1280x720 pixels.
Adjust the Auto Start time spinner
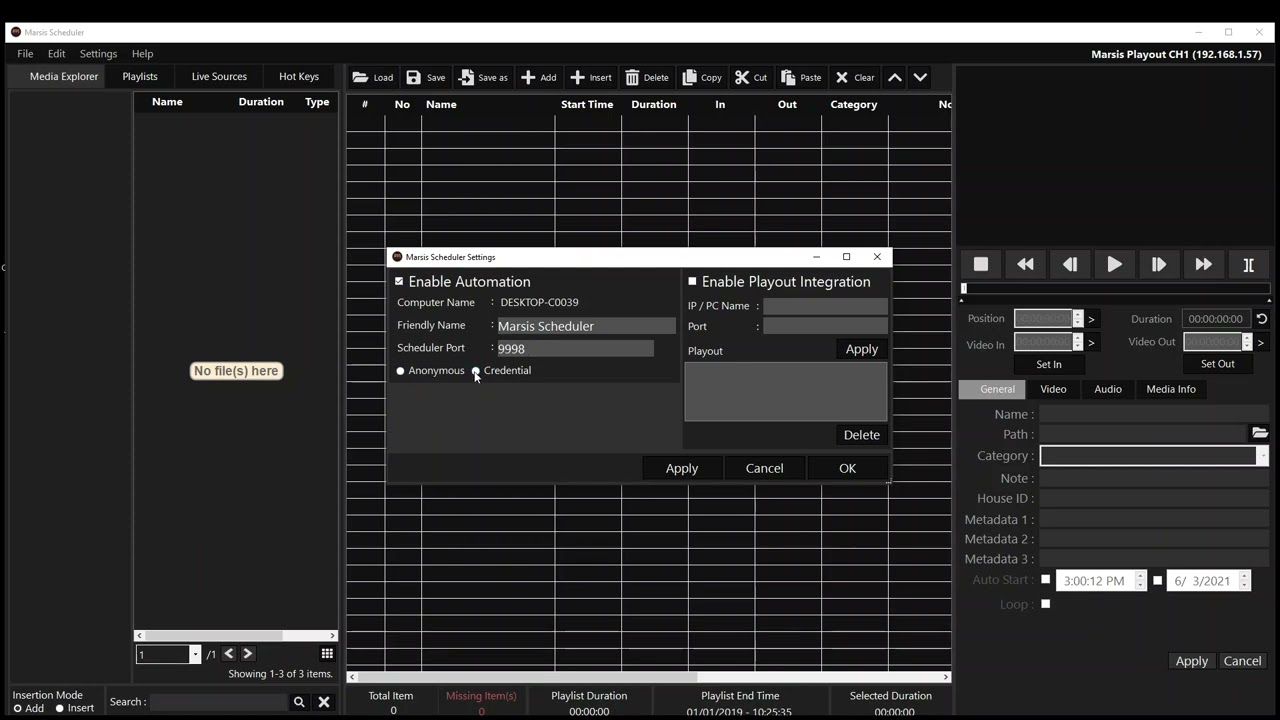[1140, 580]
